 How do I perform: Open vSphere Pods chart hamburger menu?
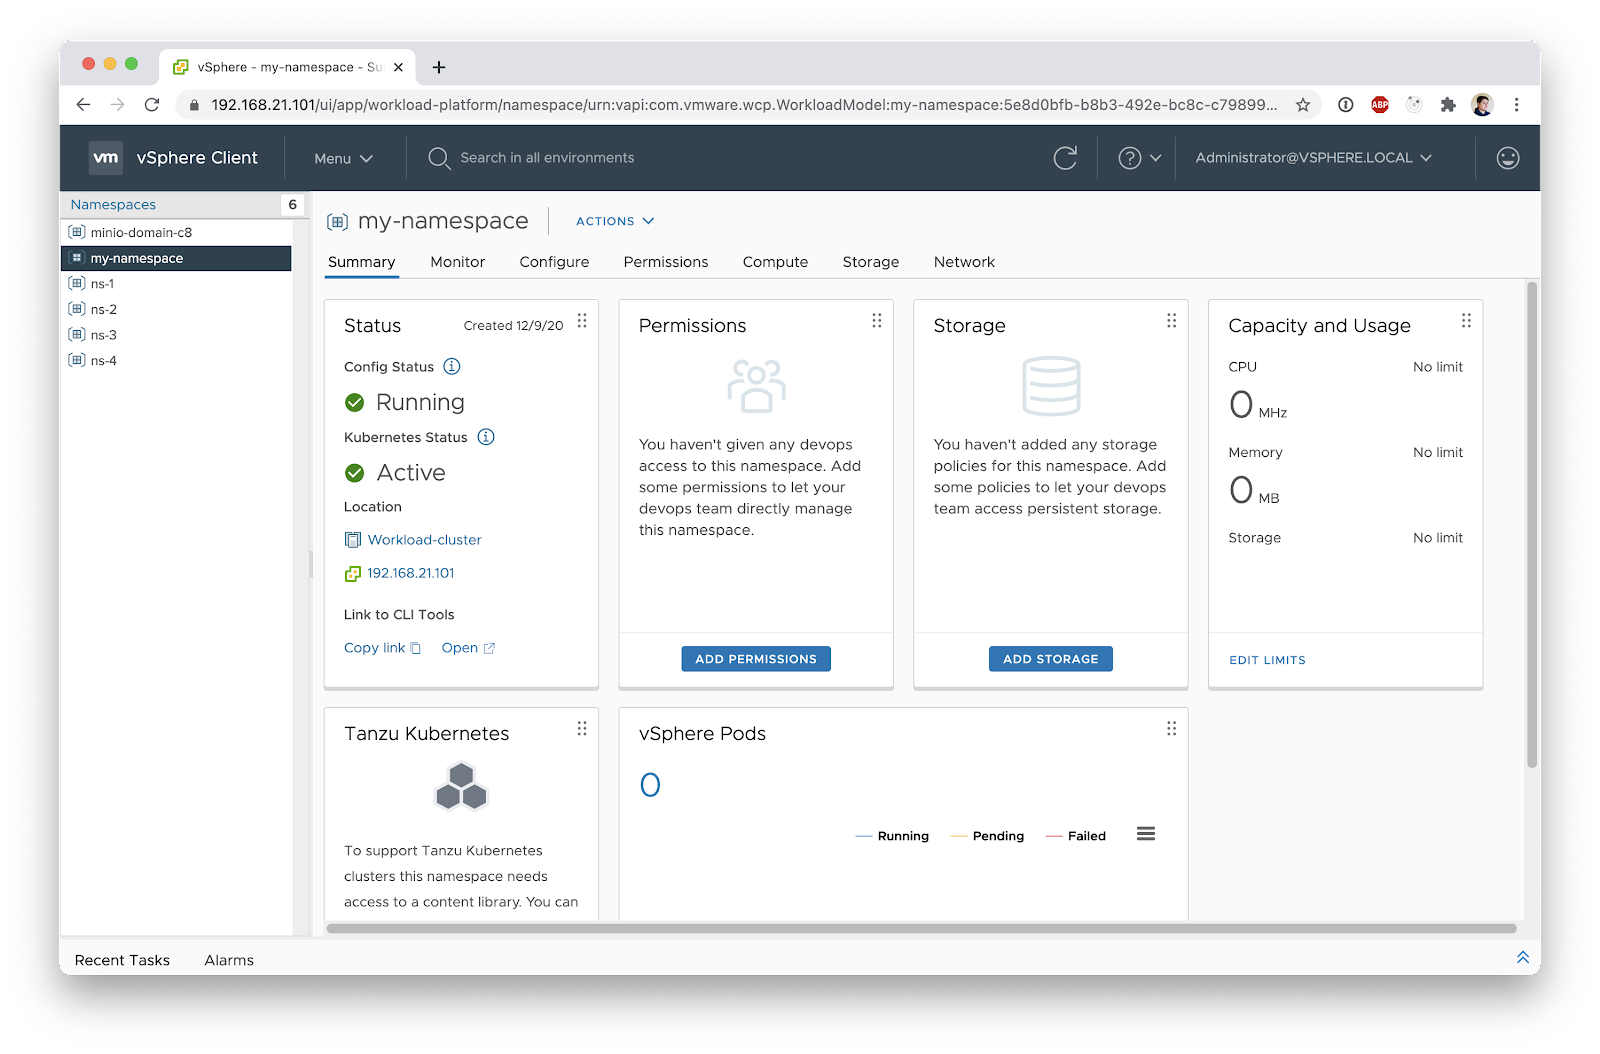point(1146,834)
